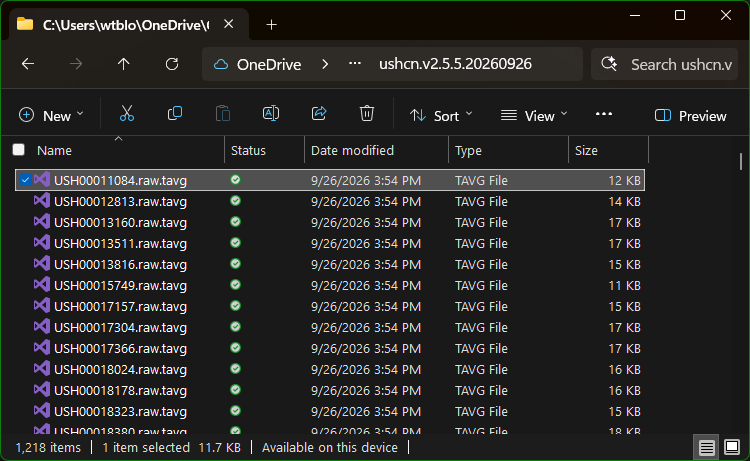Click file icon of USH00017157.raw.tavg
The image size is (750, 461).
point(42,306)
